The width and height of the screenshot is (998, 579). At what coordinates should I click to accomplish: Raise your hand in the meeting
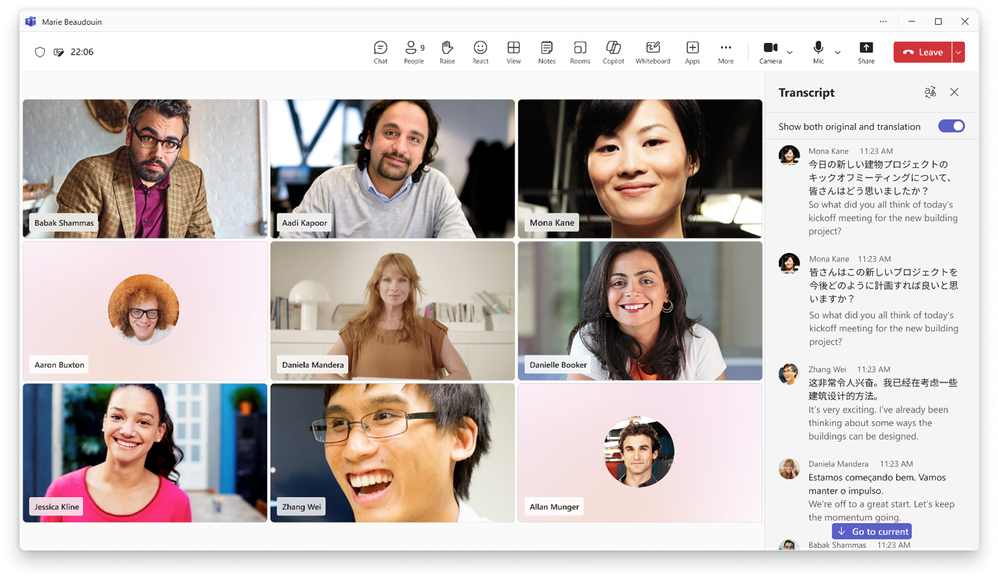pyautogui.click(x=447, y=52)
